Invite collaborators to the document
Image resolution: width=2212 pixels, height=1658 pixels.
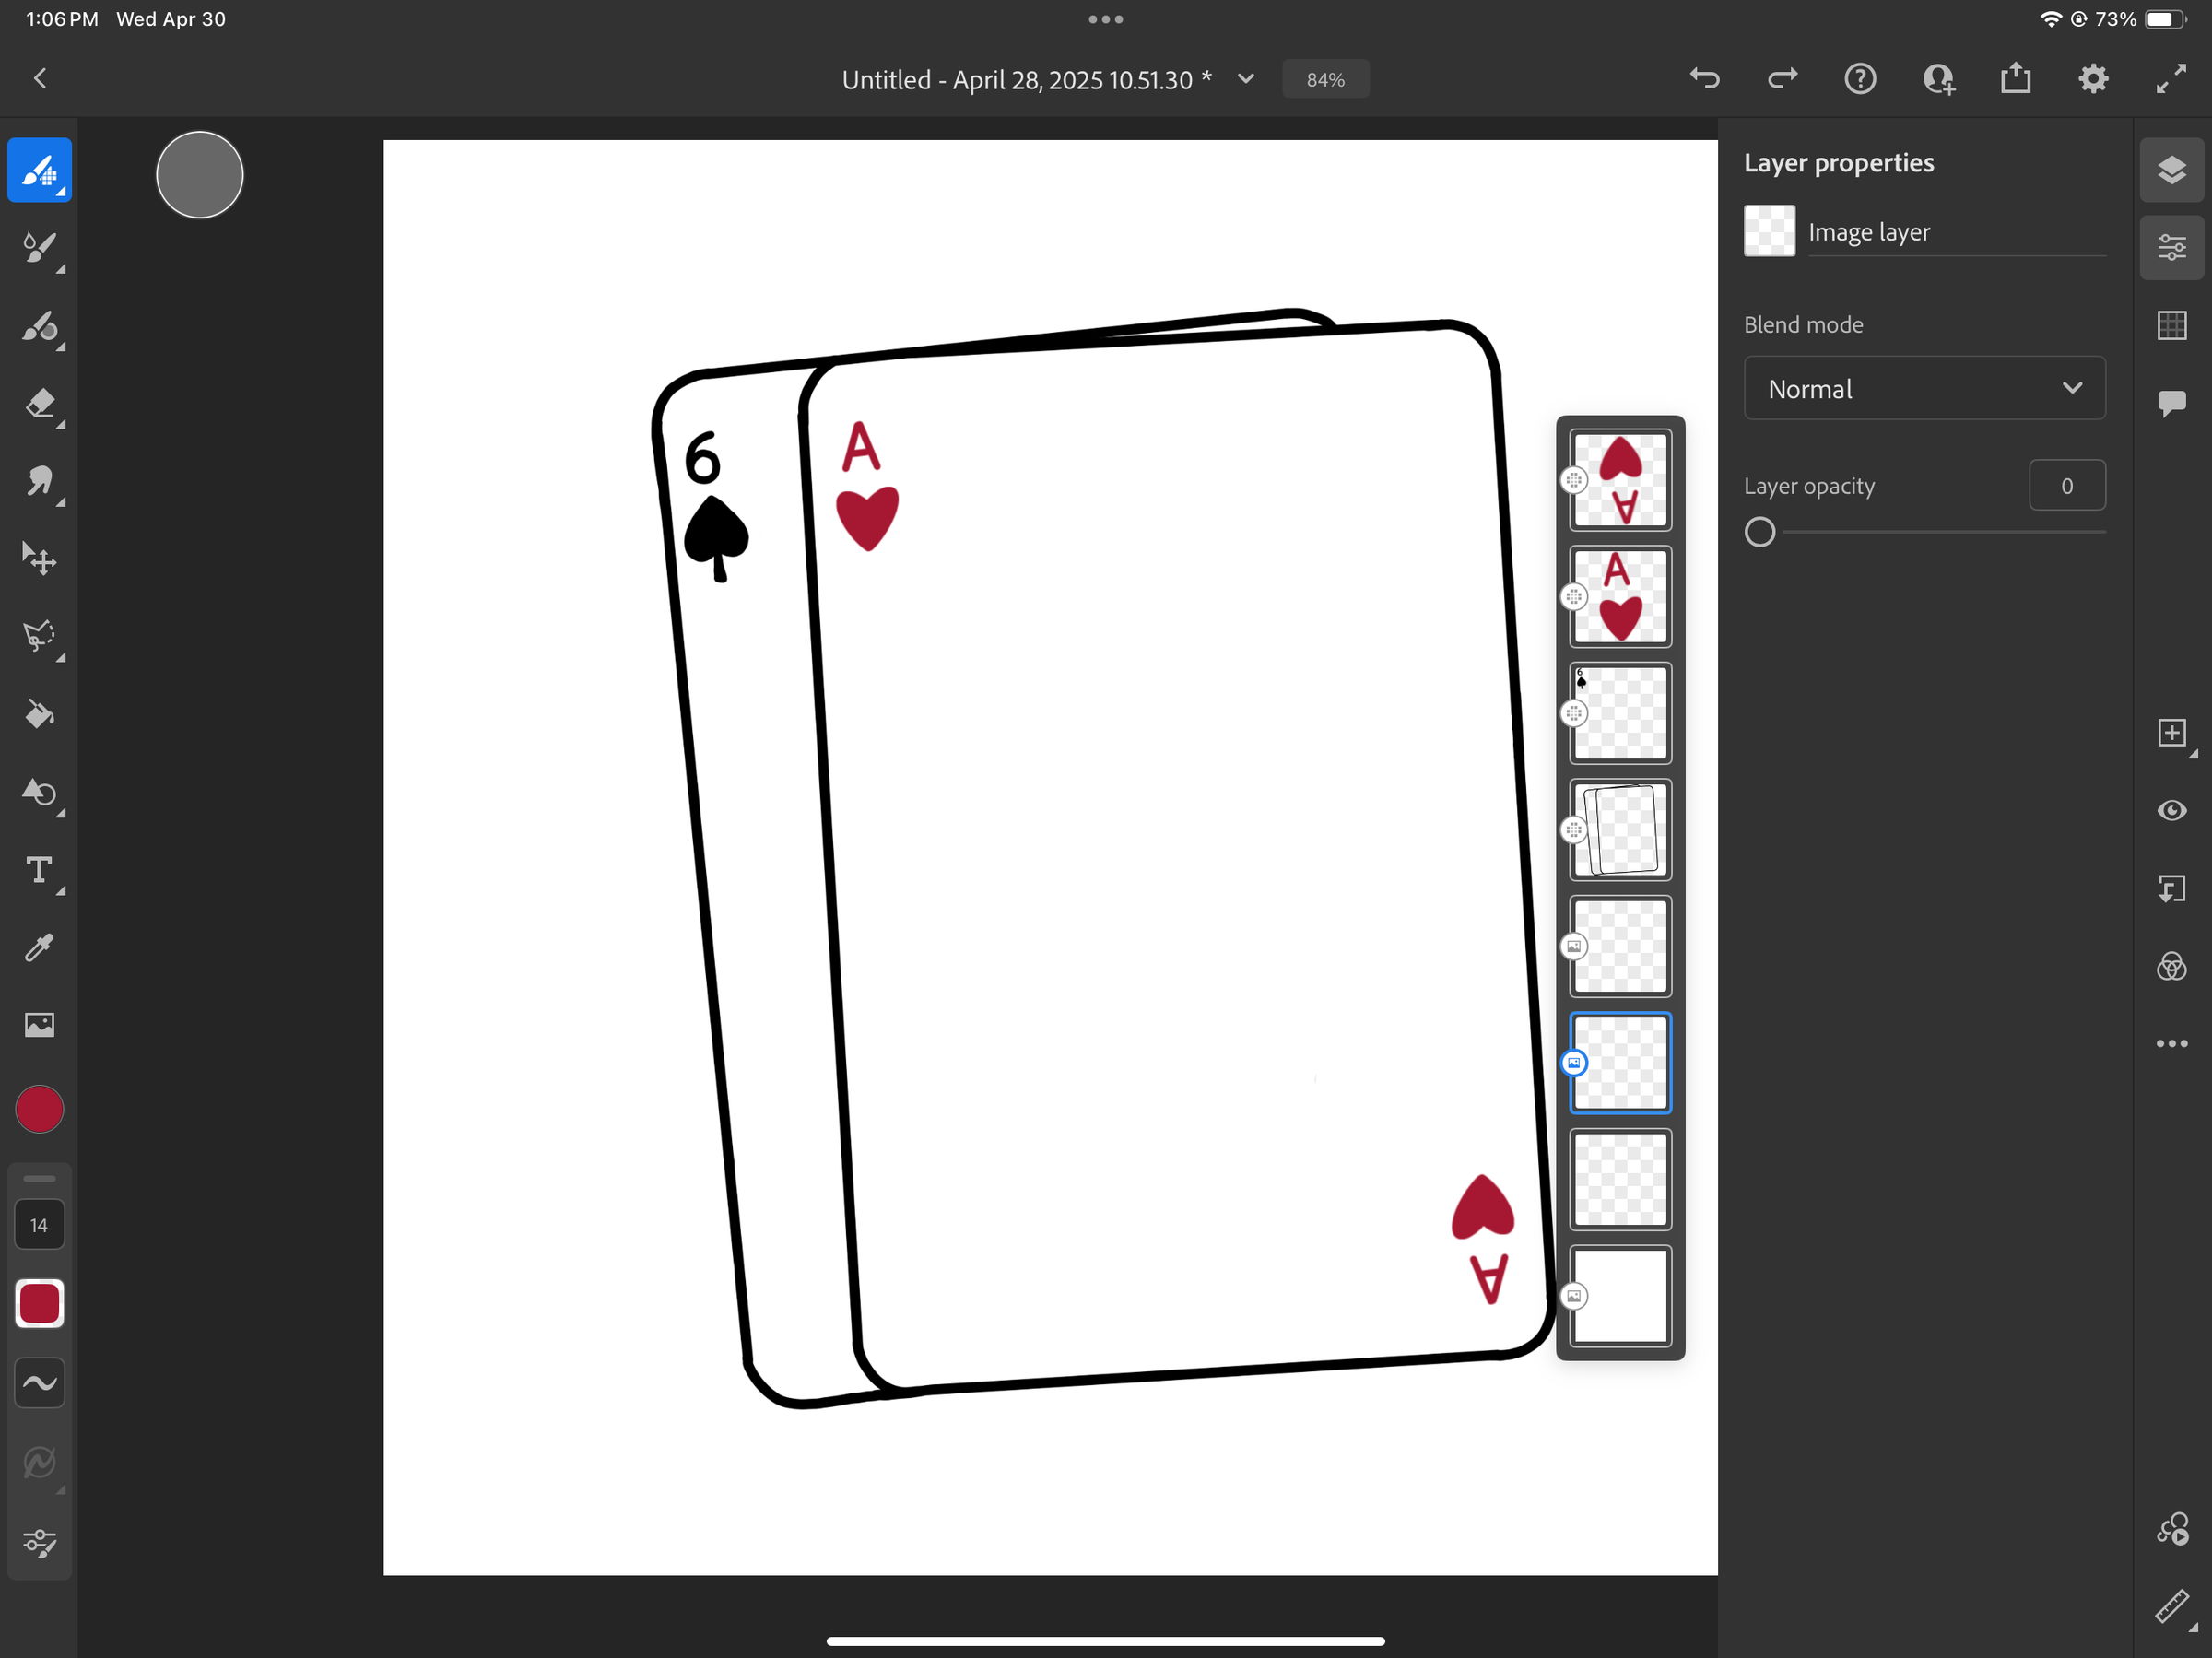1938,79
